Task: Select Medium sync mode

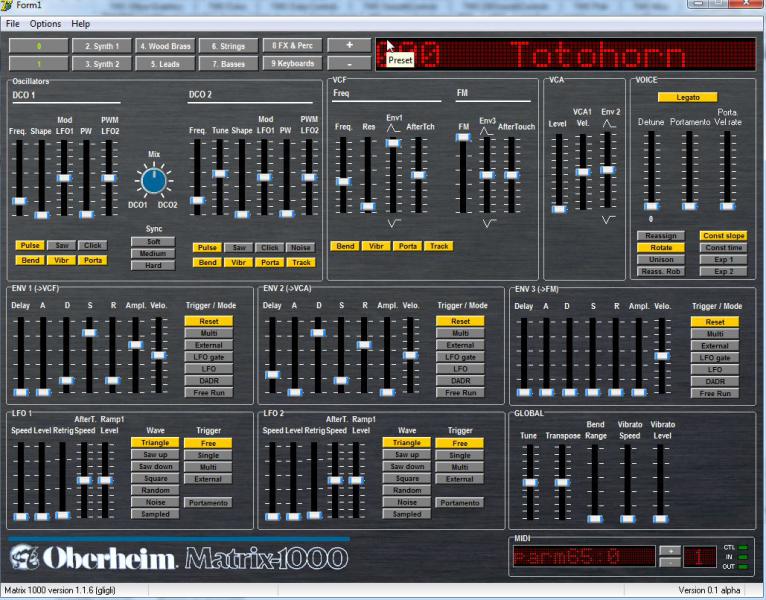Action: [x=153, y=254]
